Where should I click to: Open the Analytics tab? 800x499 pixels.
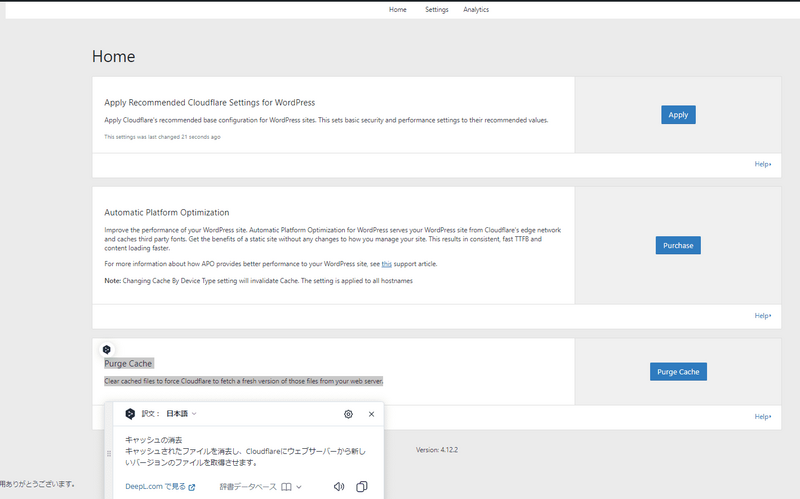(x=476, y=10)
